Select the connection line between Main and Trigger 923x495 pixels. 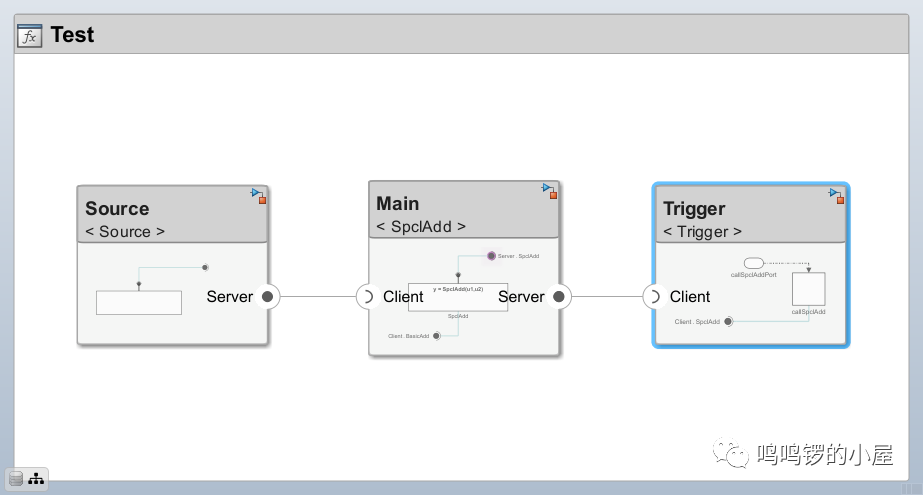tap(607, 297)
